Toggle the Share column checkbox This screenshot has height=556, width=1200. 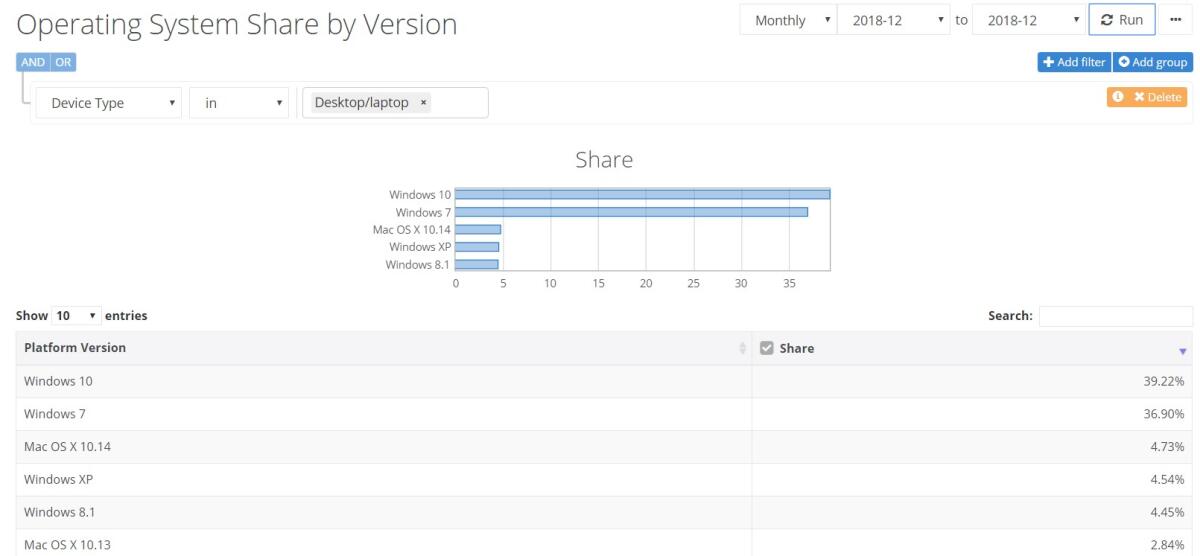coord(767,348)
